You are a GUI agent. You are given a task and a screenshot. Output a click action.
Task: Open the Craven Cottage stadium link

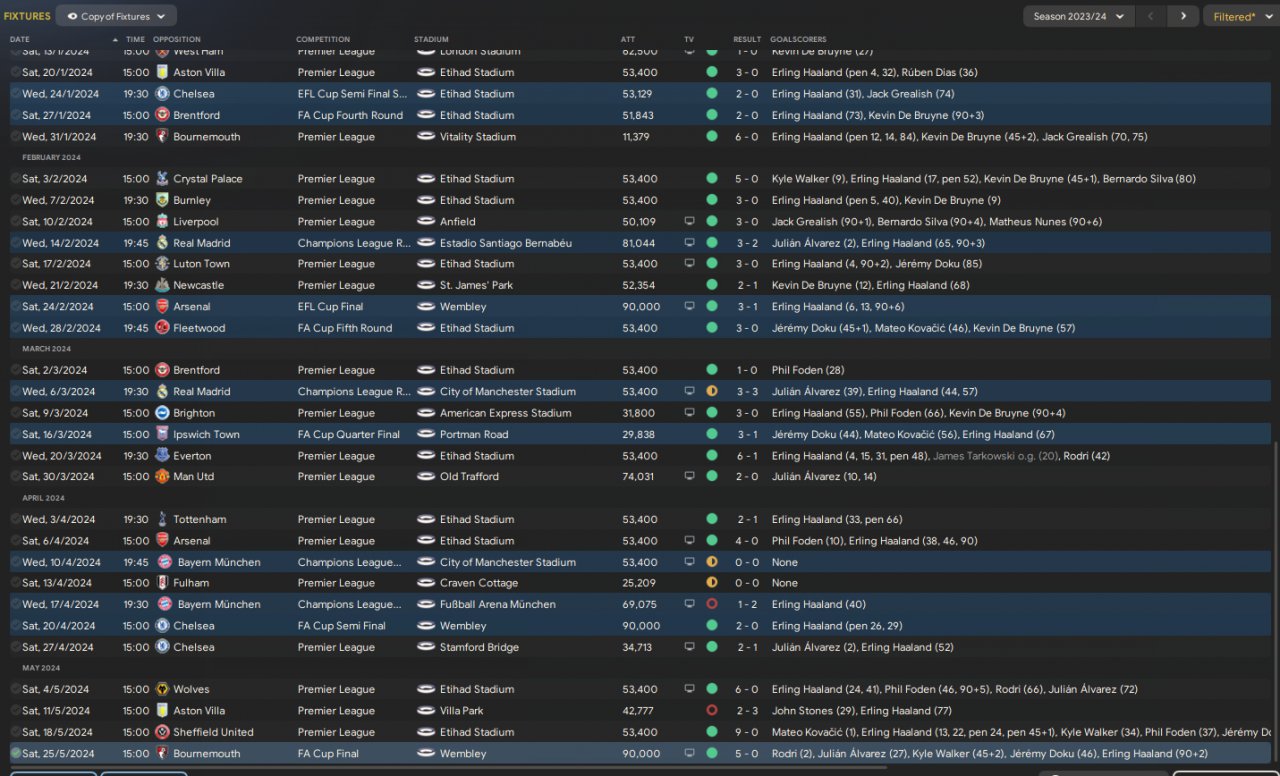click(x=477, y=583)
